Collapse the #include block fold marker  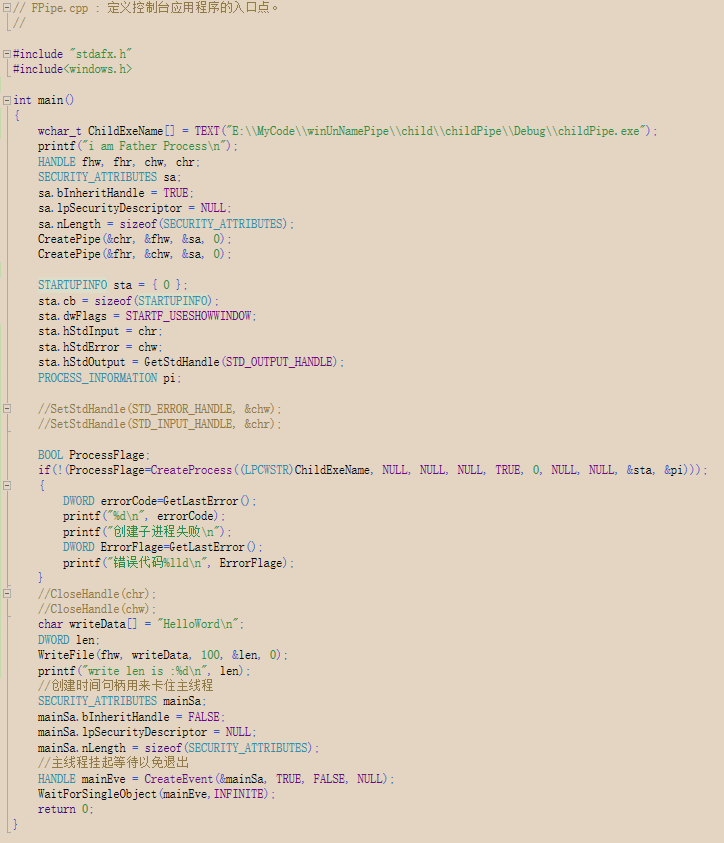pyautogui.click(x=6, y=54)
